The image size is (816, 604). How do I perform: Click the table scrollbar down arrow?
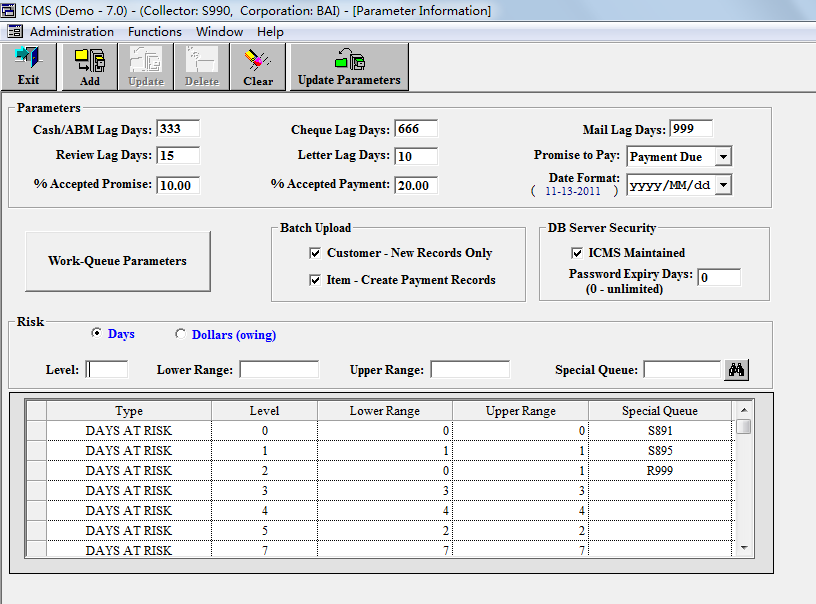pyautogui.click(x=744, y=548)
